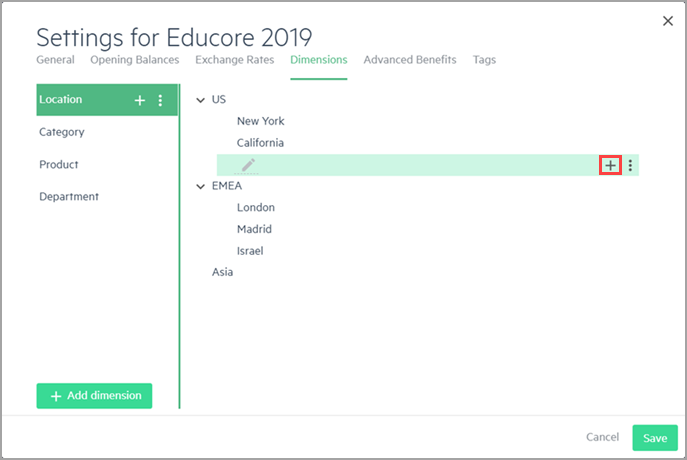Go to the Exchange Rates tab

pos(234,60)
